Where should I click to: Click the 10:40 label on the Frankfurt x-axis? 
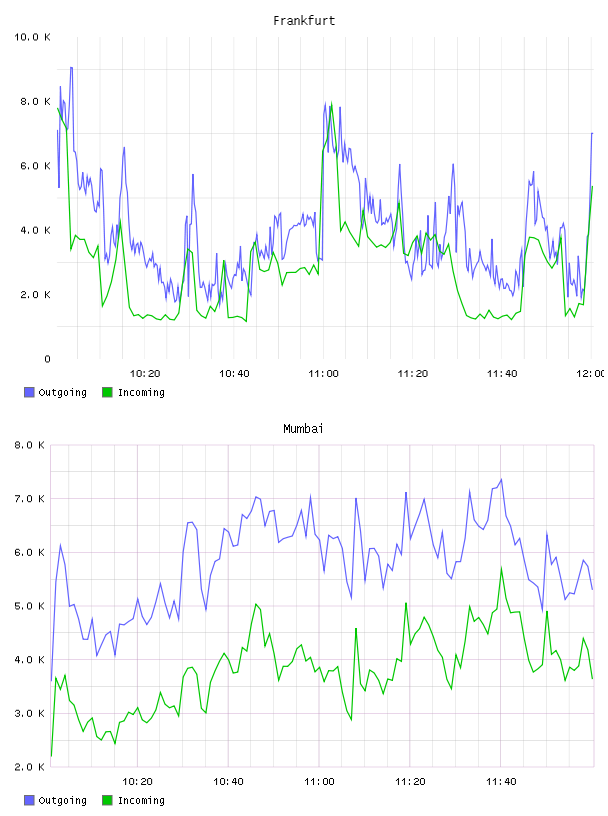pyautogui.click(x=234, y=374)
